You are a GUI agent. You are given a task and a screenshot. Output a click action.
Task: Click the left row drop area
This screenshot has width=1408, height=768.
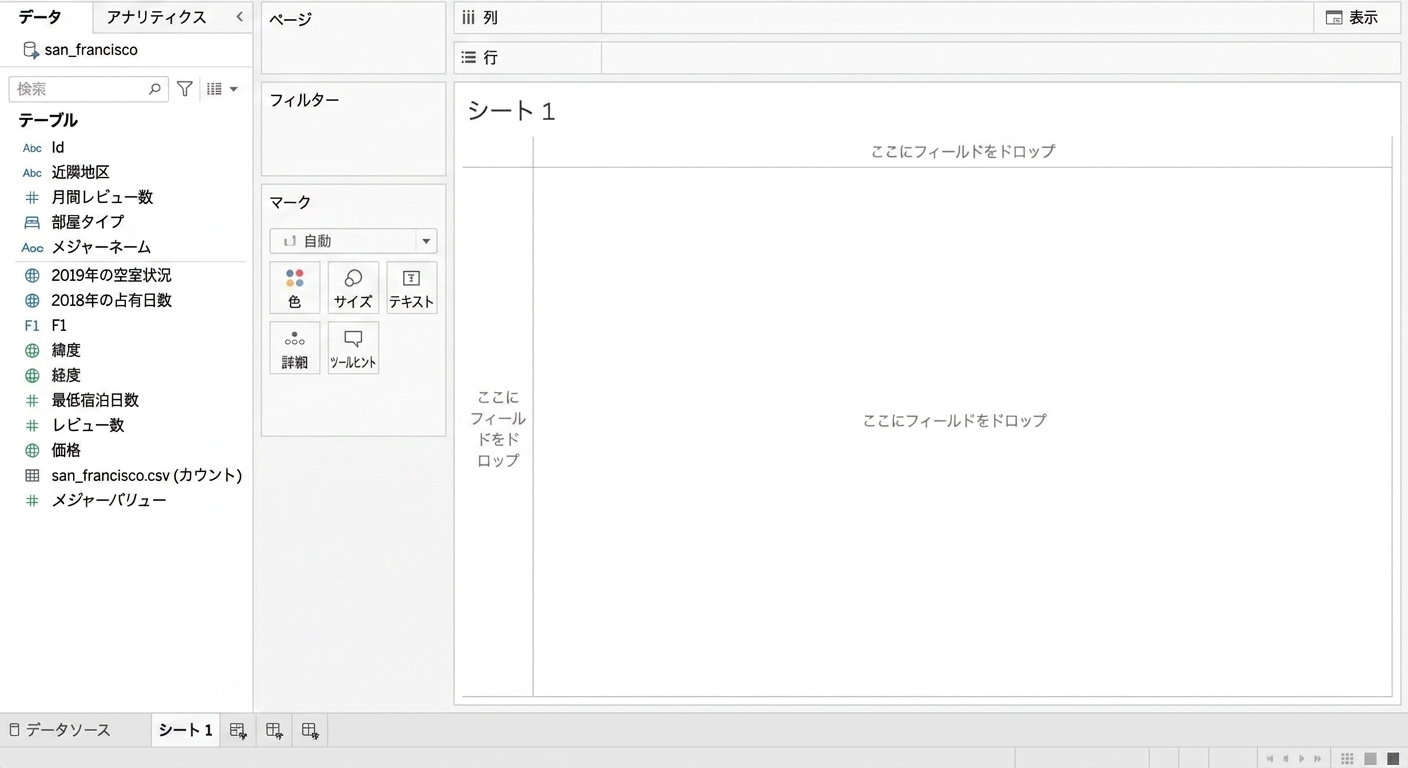tap(498, 429)
